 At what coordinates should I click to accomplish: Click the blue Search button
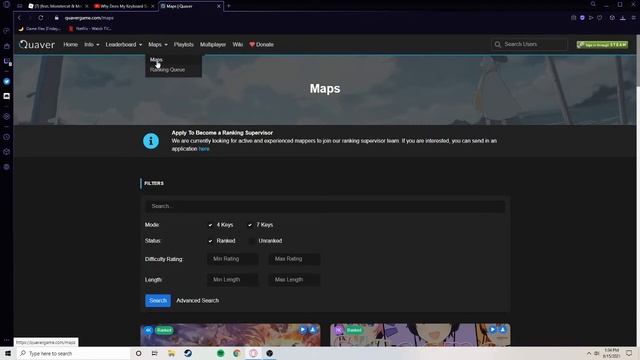tap(158, 300)
